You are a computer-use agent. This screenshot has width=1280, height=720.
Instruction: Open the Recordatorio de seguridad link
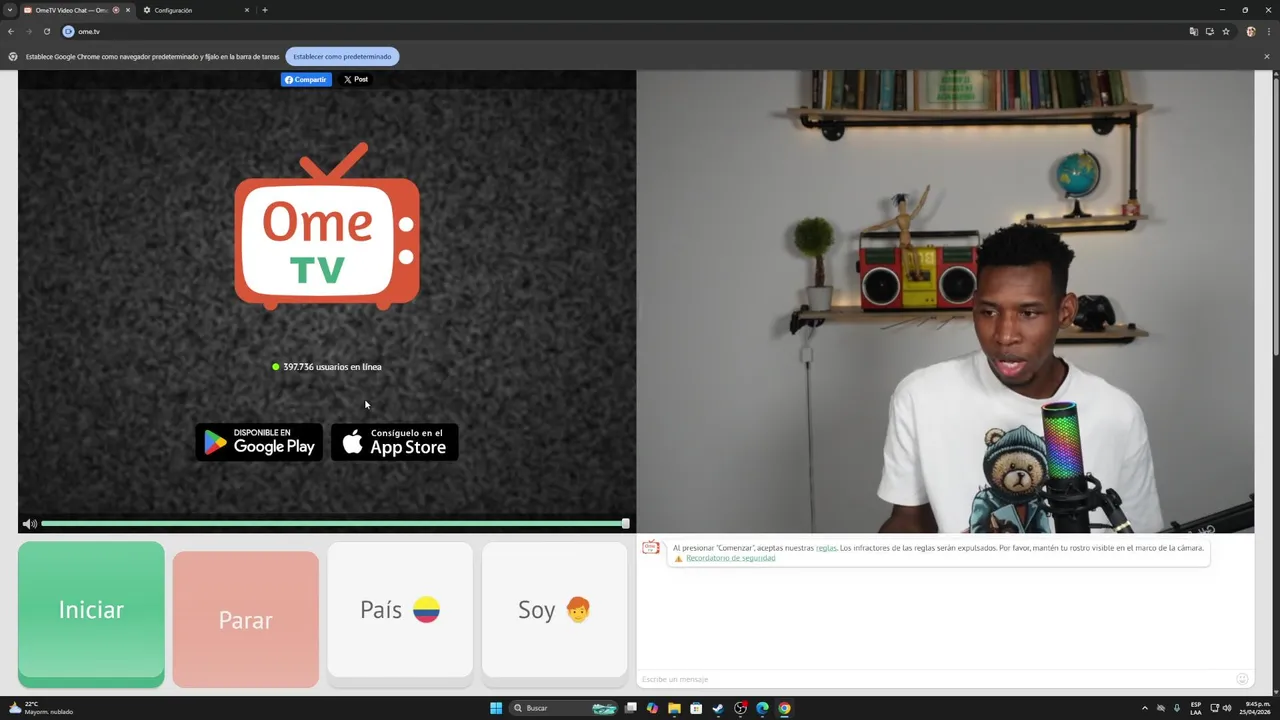coord(730,558)
